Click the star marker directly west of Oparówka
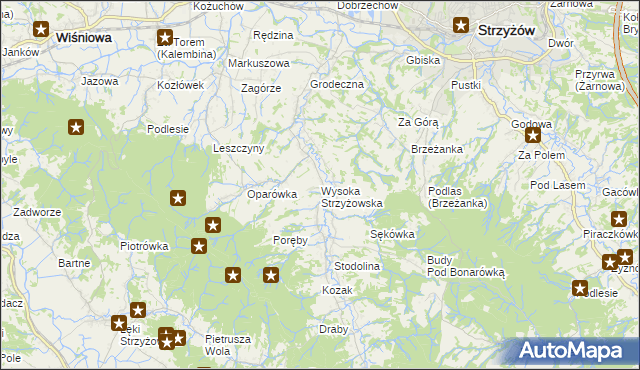 pyautogui.click(x=178, y=199)
